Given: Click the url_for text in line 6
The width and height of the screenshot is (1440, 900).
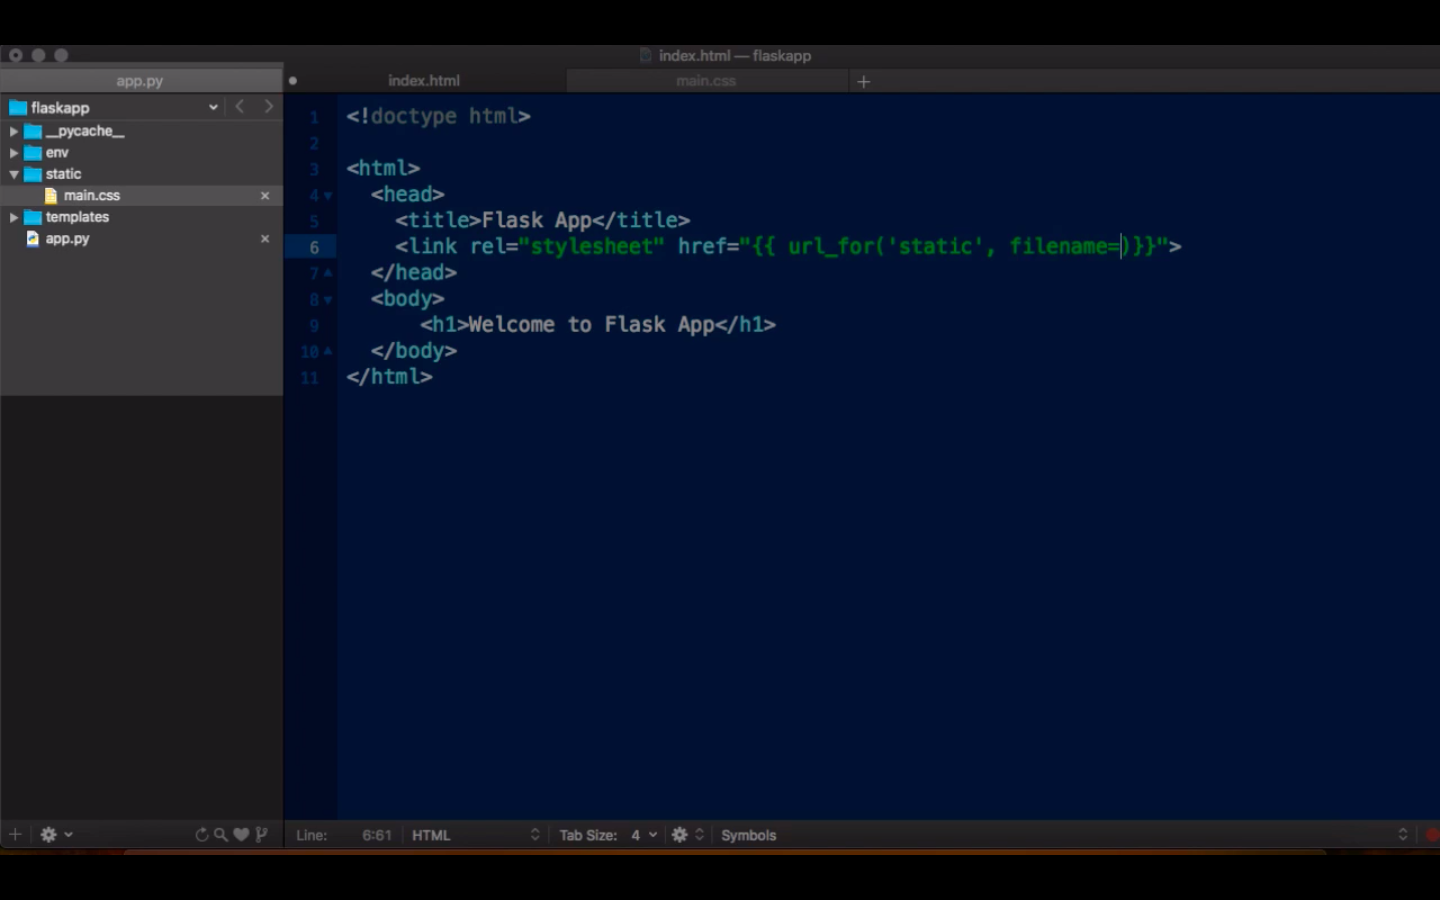Looking at the screenshot, I should tap(831, 246).
